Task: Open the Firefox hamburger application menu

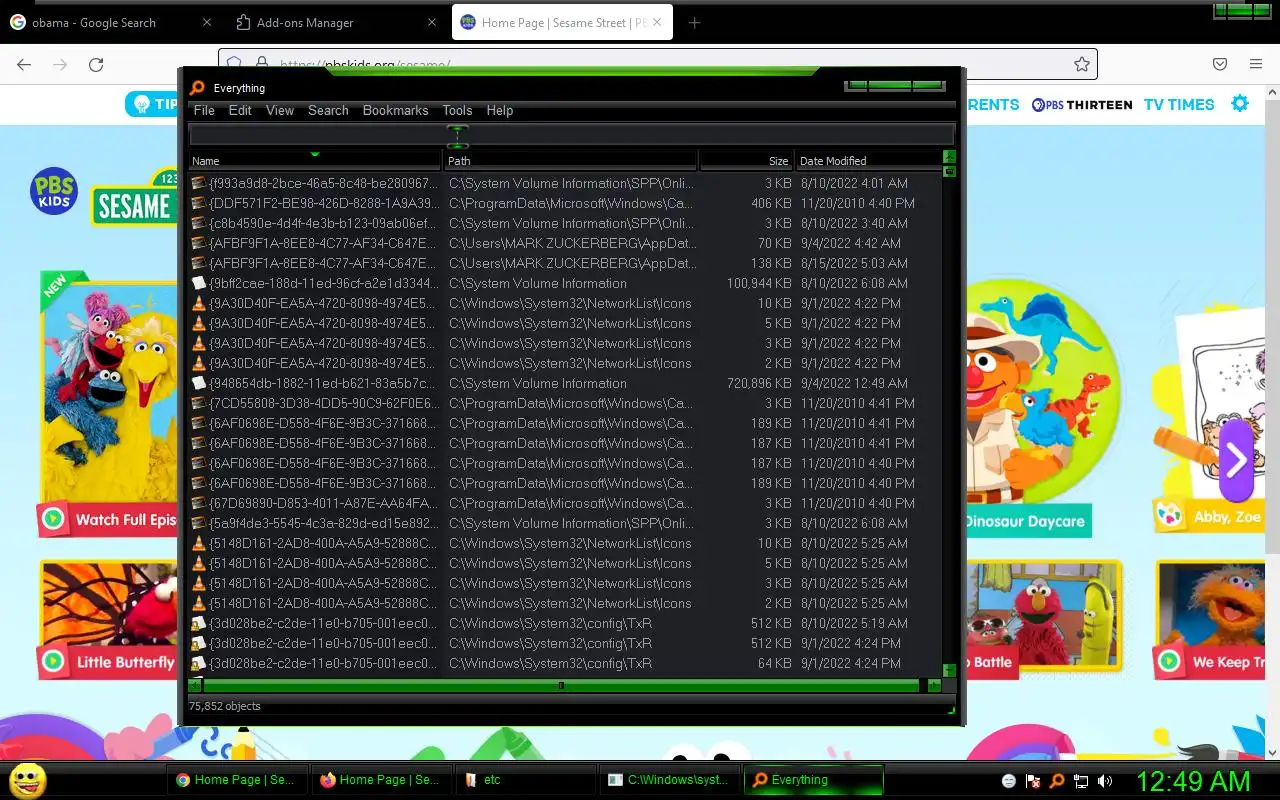Action: tap(1256, 64)
